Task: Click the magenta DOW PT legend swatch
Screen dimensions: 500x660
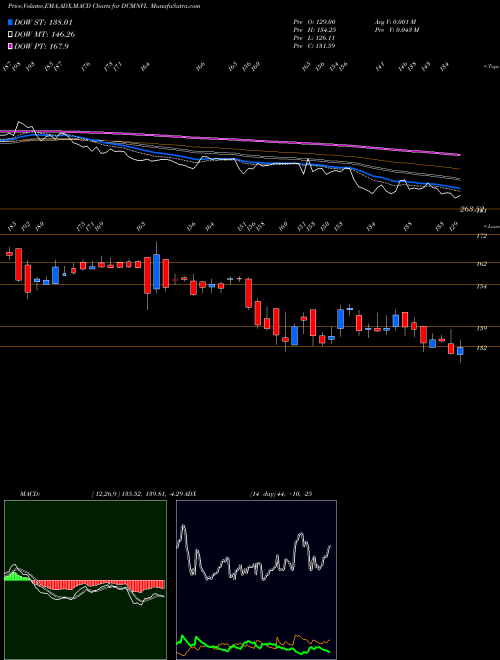Action: (x=10, y=46)
